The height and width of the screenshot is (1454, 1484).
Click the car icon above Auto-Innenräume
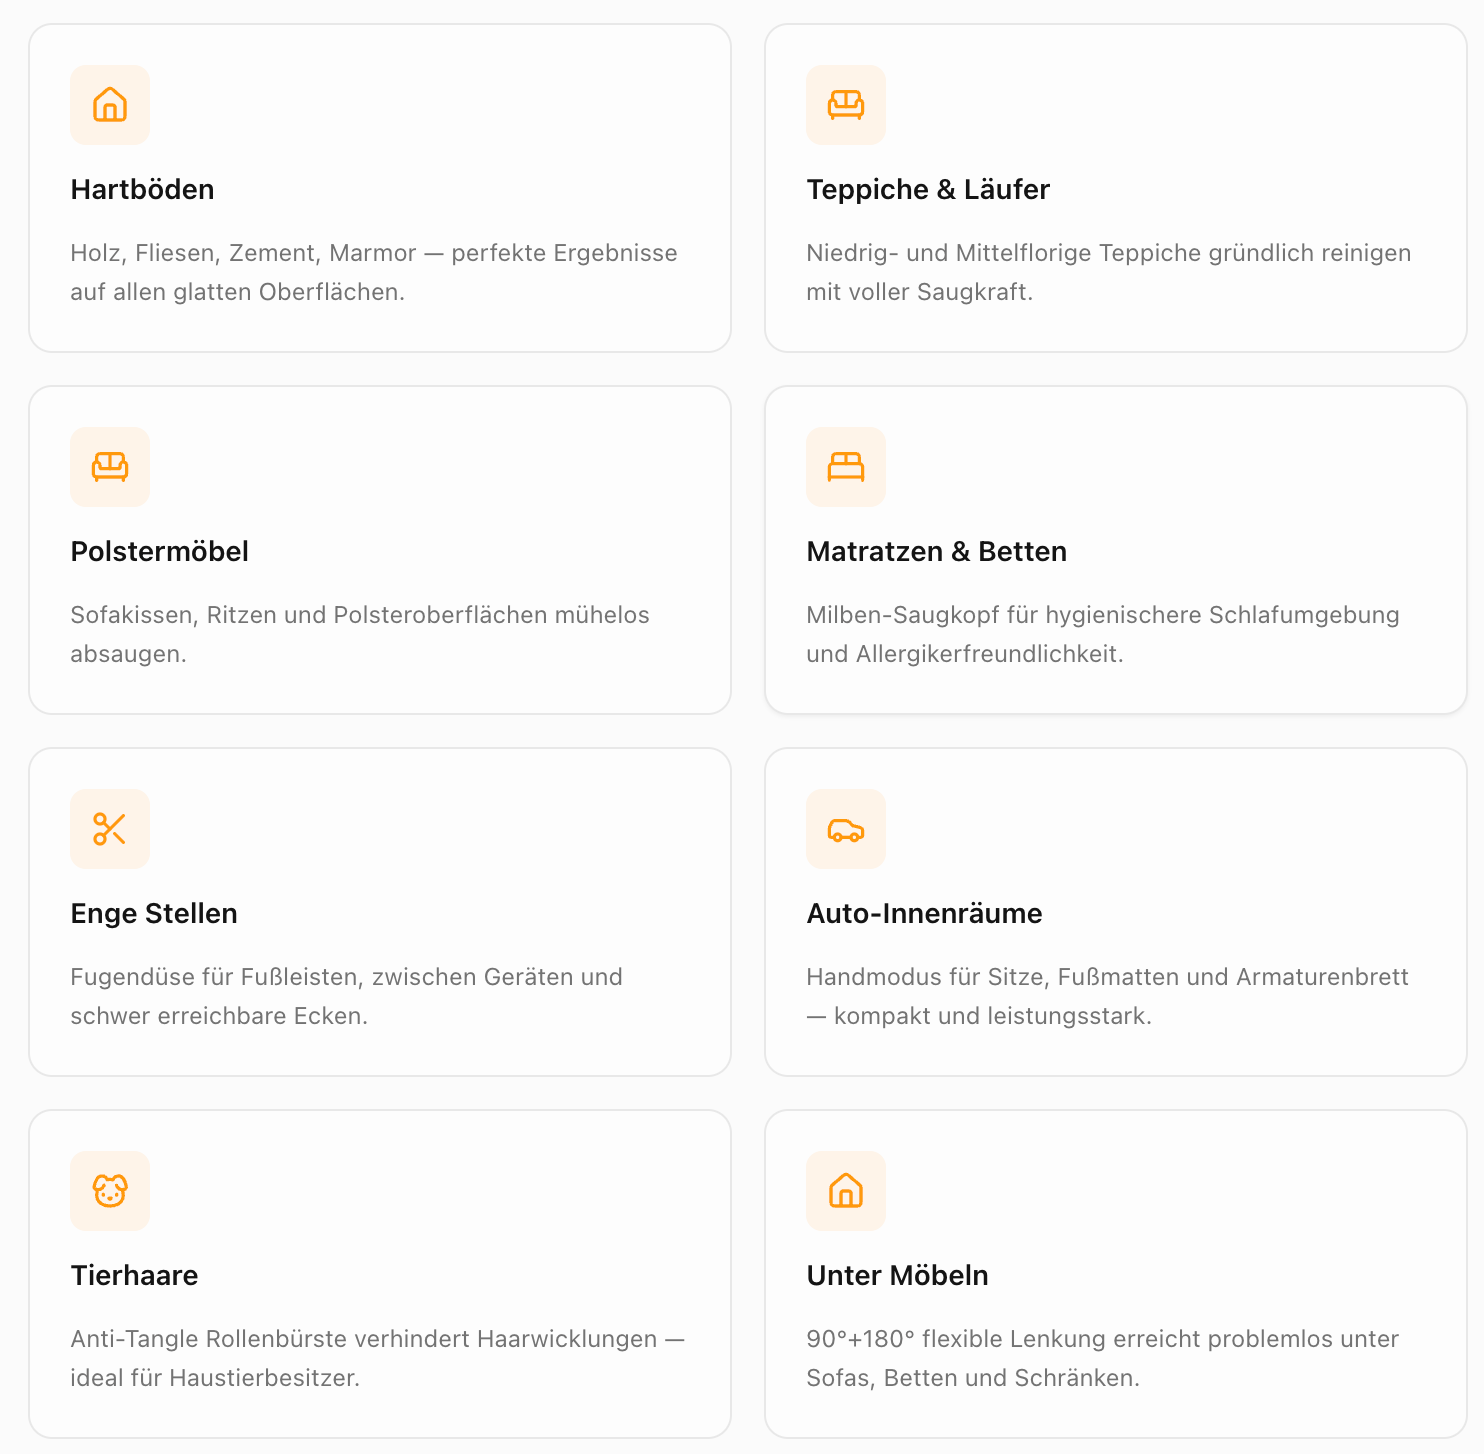tap(846, 829)
